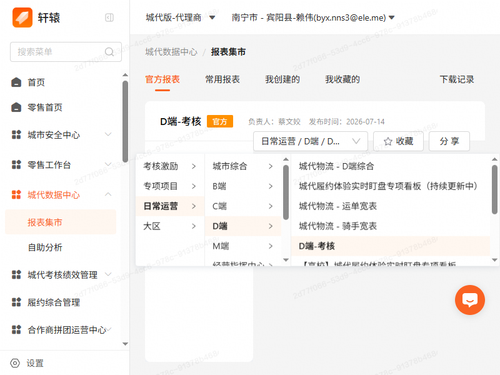Switch to 我创建的 tab

(282, 79)
